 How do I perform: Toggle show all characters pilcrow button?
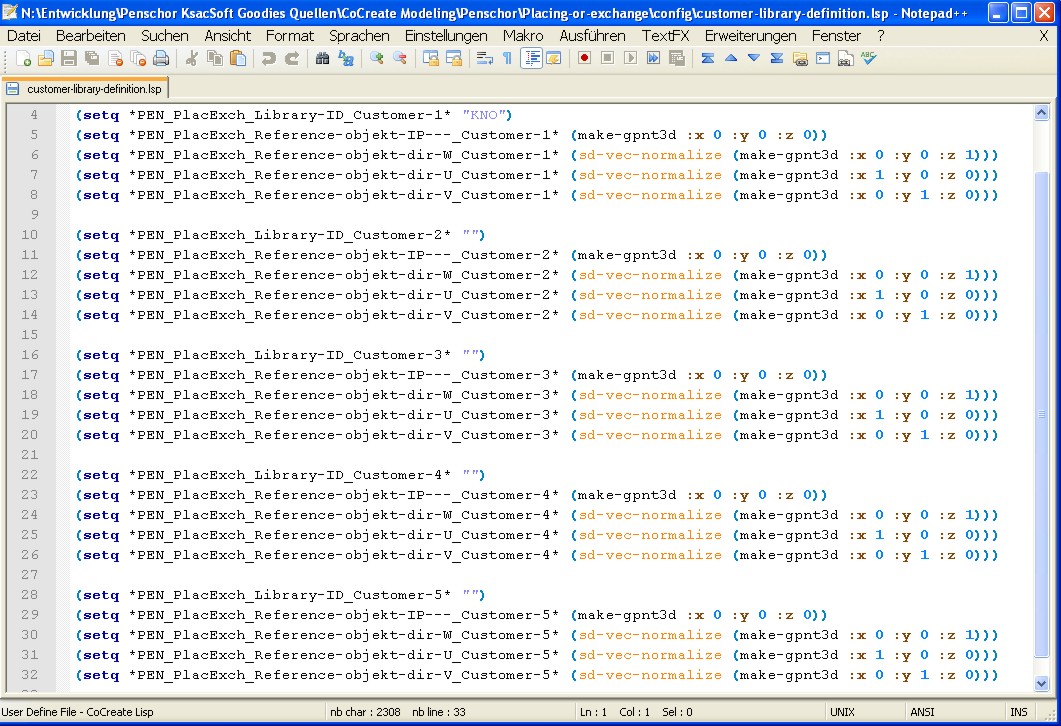pyautogui.click(x=507, y=59)
